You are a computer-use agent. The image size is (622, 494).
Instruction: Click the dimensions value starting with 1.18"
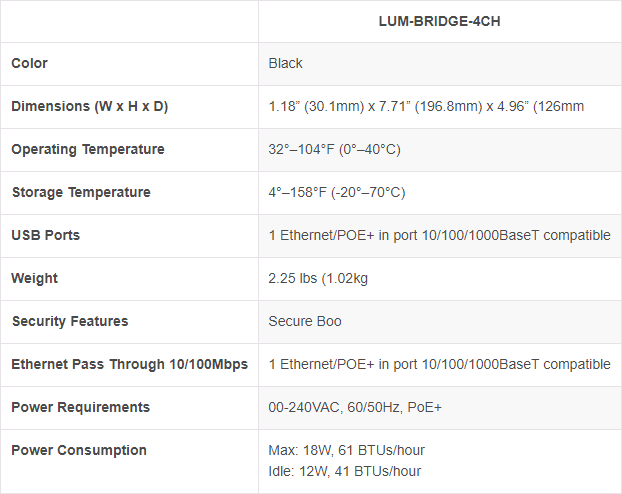pyautogui.click(x=426, y=107)
